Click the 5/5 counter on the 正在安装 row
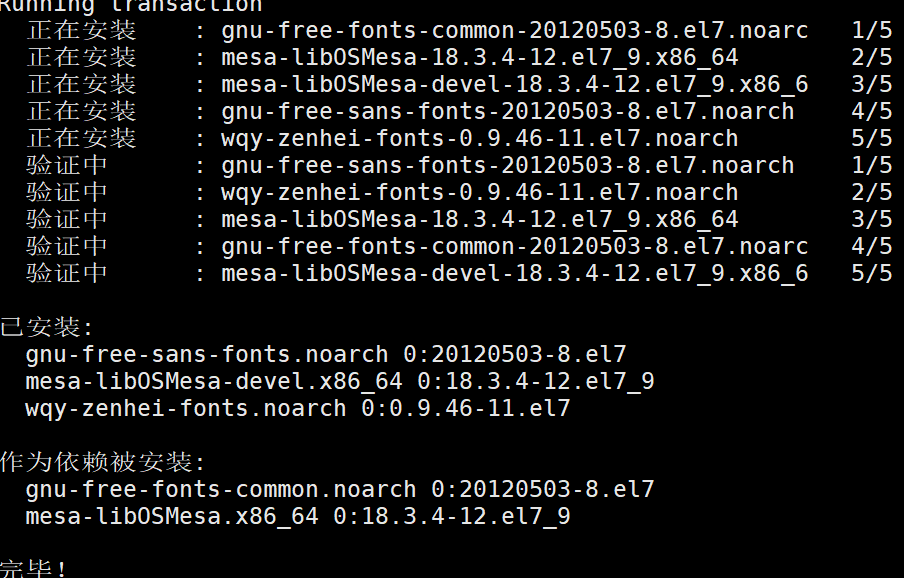Screen dimensions: 904x578 872,139
